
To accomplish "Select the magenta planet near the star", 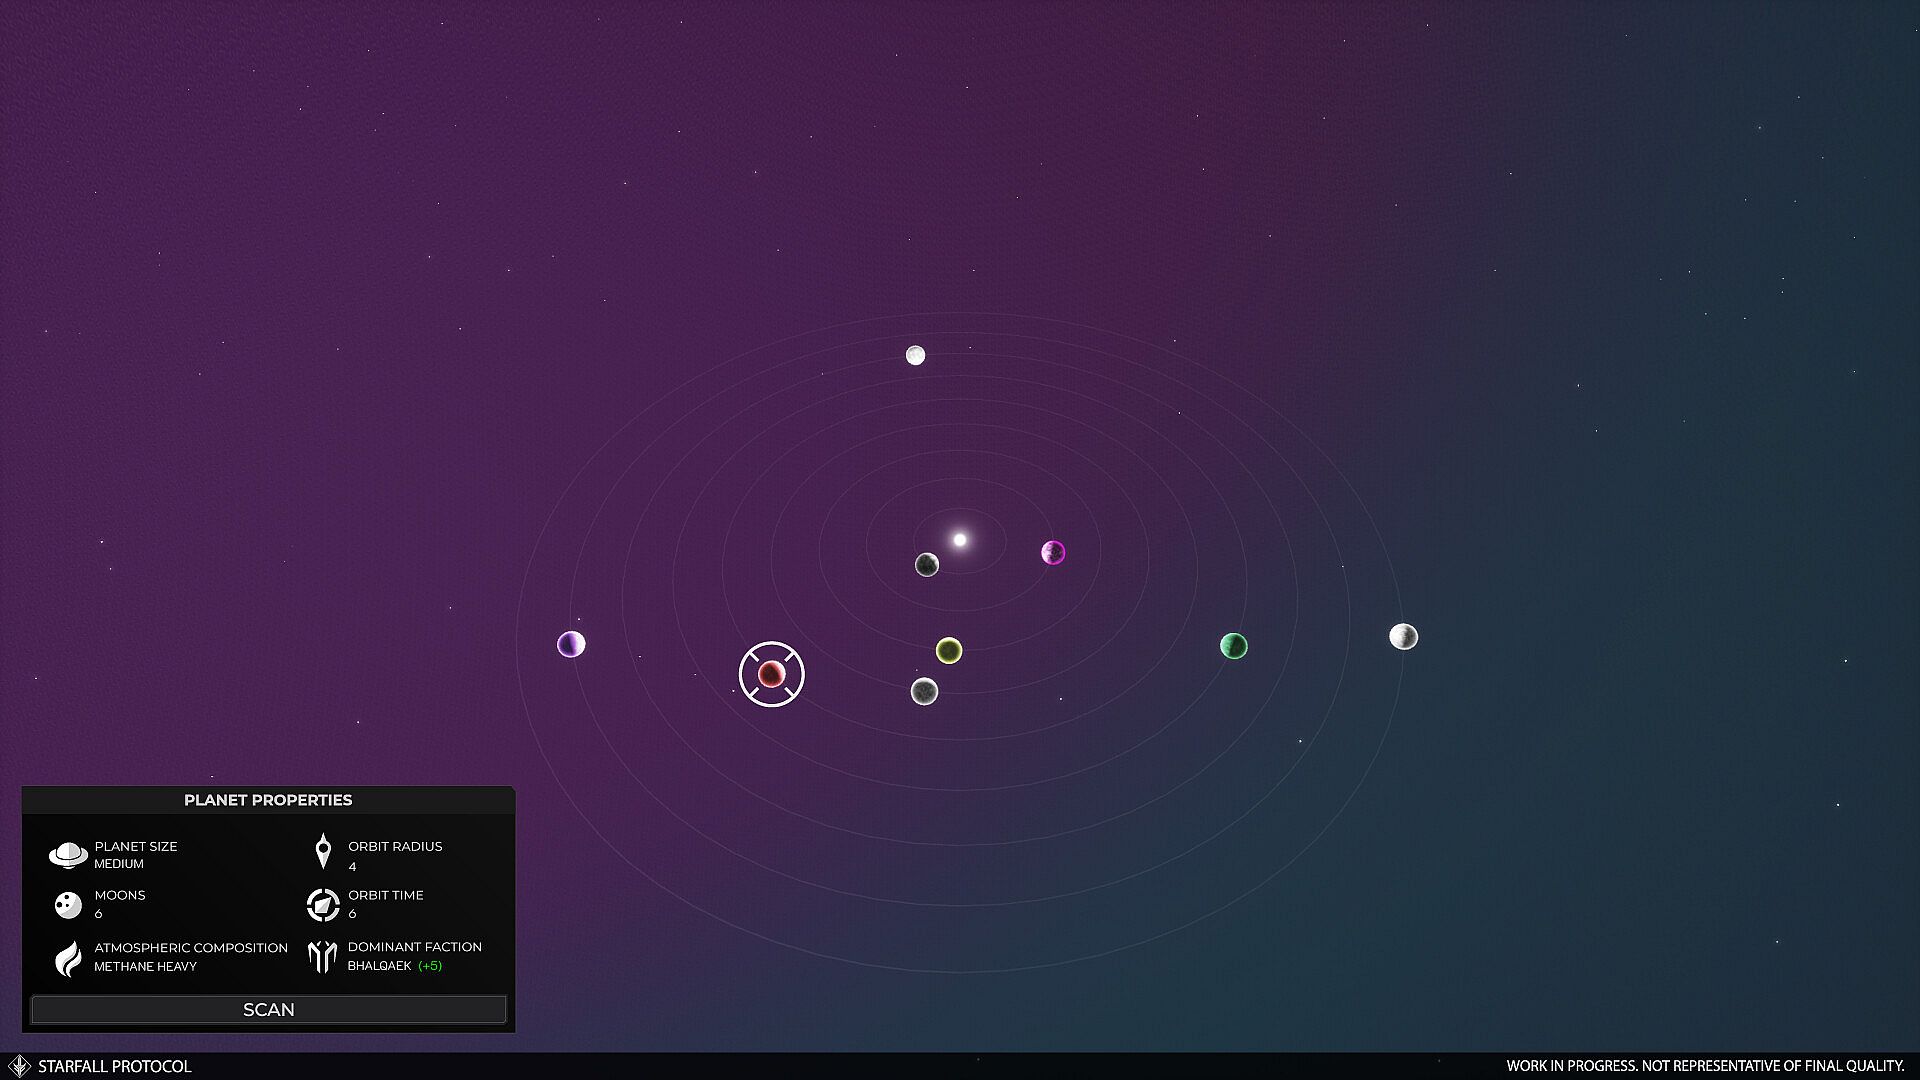I will (1053, 553).
